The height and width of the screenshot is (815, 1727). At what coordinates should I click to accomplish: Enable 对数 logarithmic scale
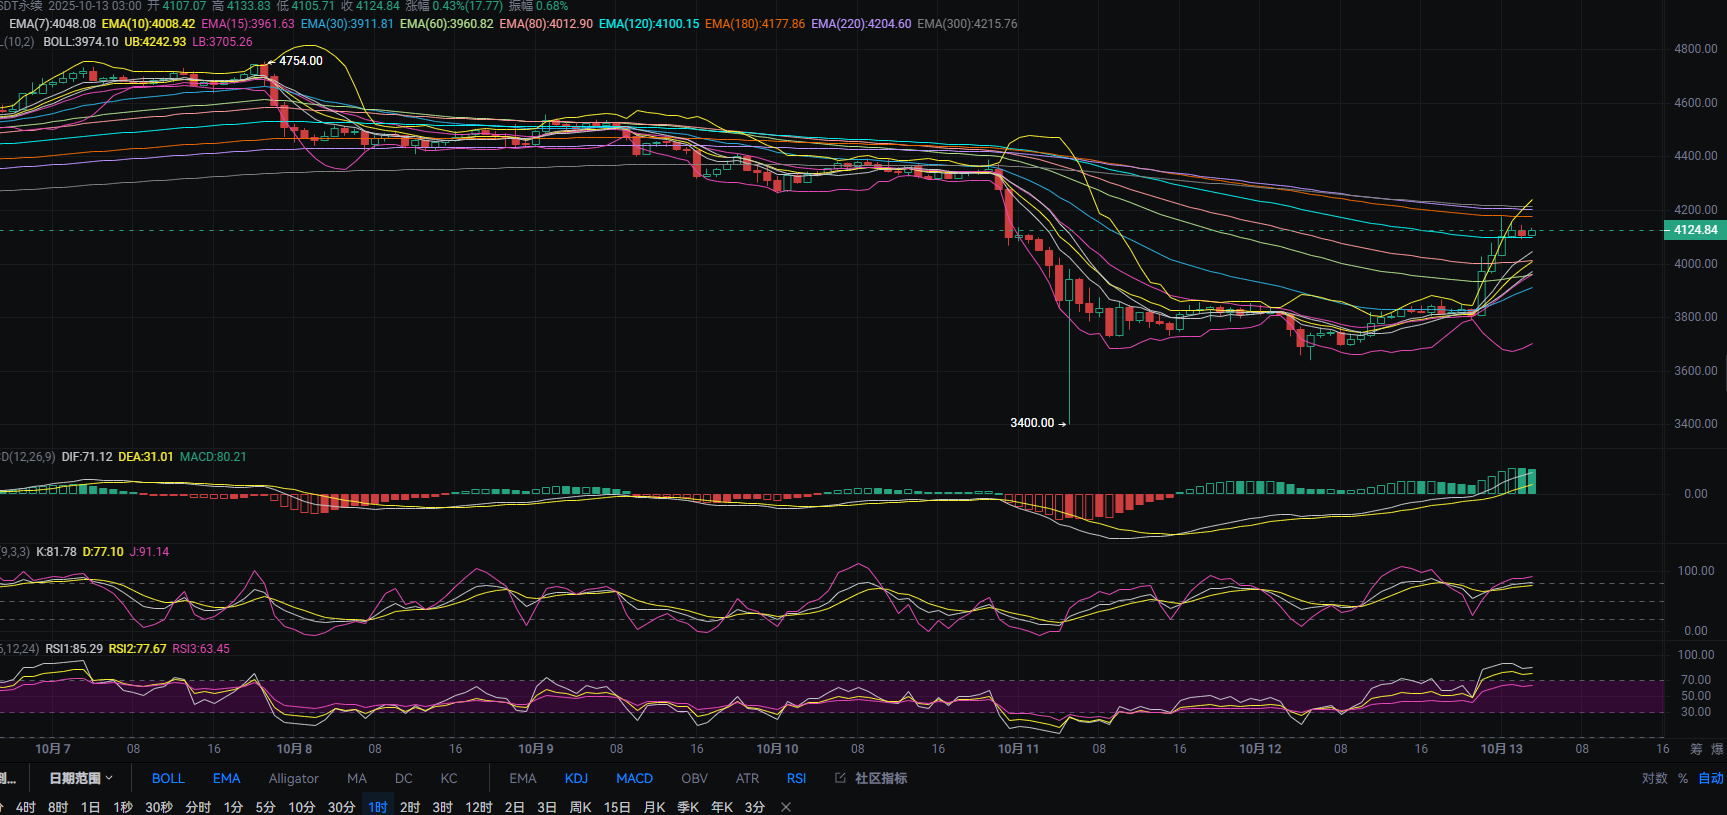click(x=1654, y=778)
